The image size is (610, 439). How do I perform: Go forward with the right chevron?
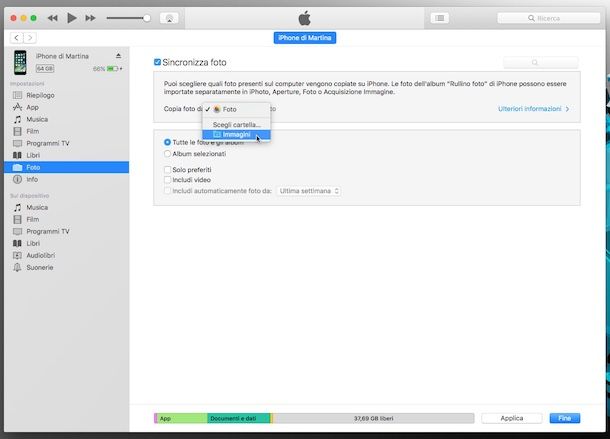point(30,38)
